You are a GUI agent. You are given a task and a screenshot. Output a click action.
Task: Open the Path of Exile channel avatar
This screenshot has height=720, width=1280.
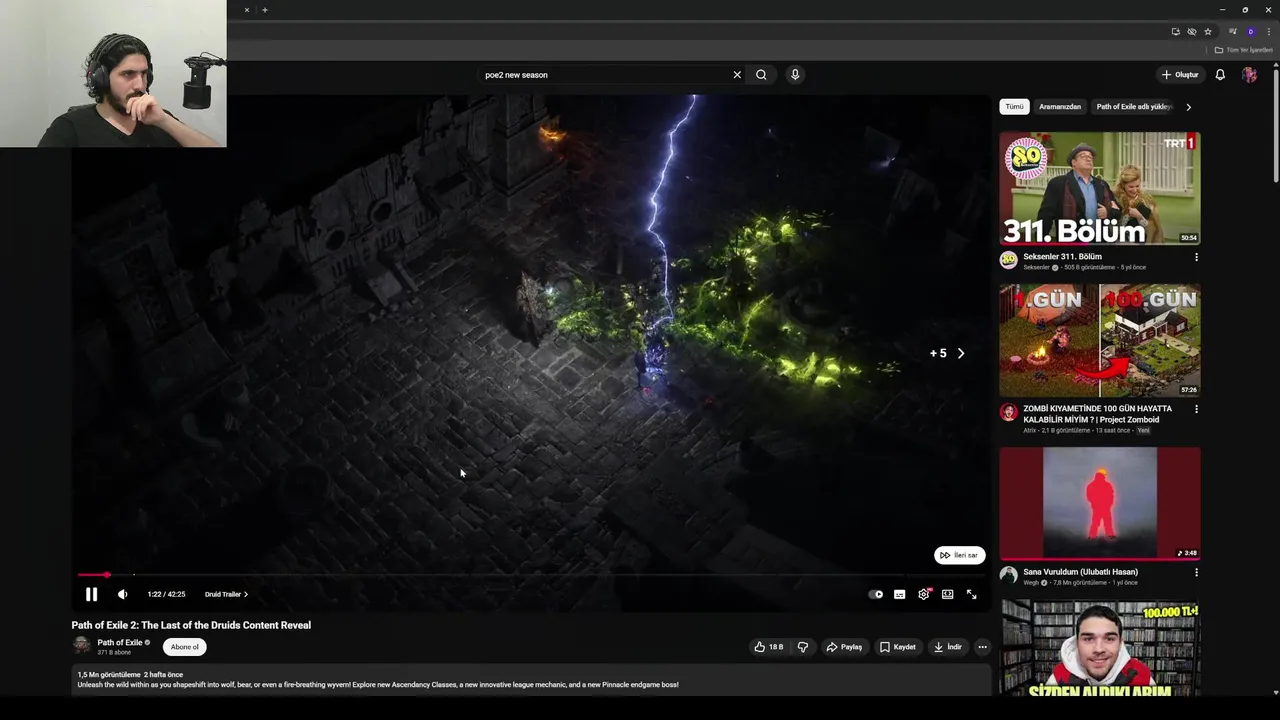coord(81,646)
